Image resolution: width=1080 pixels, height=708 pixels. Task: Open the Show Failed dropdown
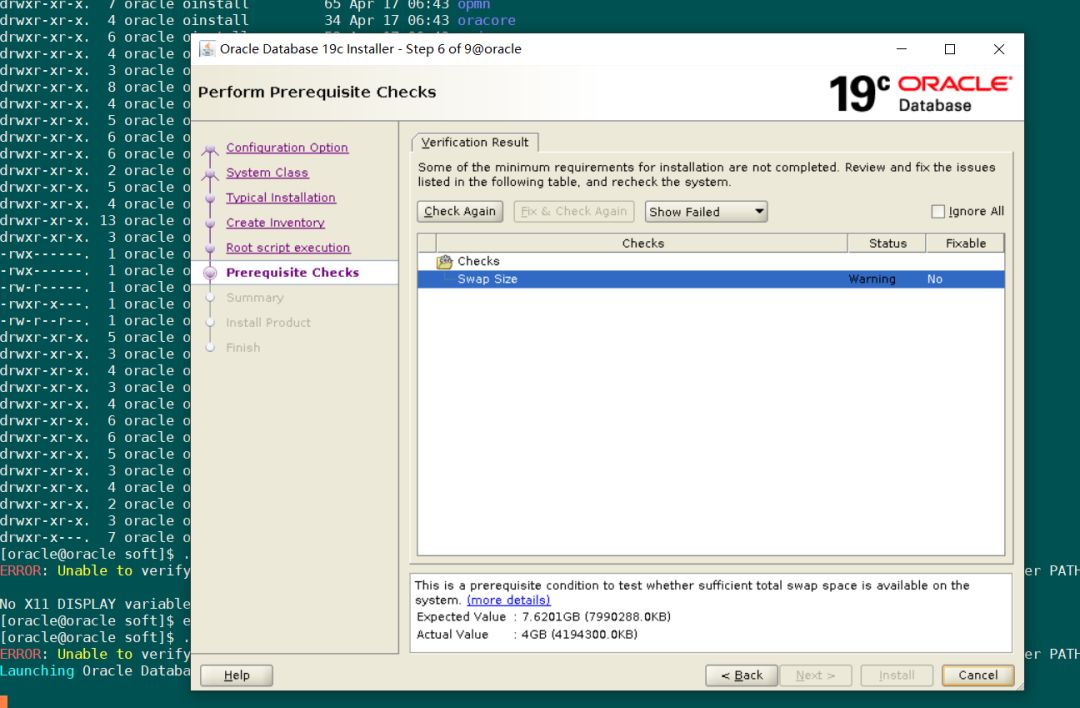pyautogui.click(x=706, y=211)
